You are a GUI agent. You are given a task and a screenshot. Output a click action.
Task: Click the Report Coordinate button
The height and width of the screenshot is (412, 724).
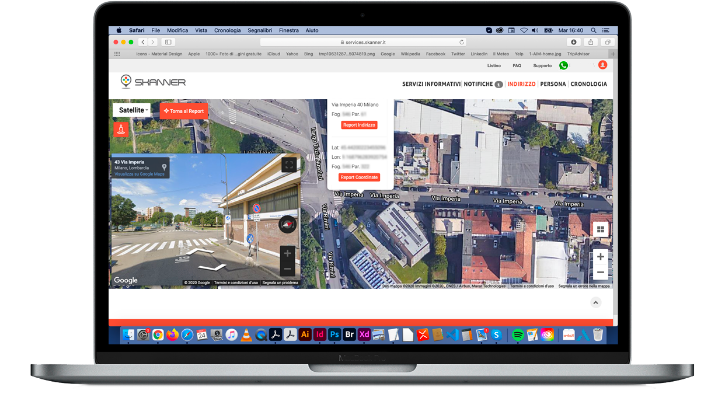(360, 177)
